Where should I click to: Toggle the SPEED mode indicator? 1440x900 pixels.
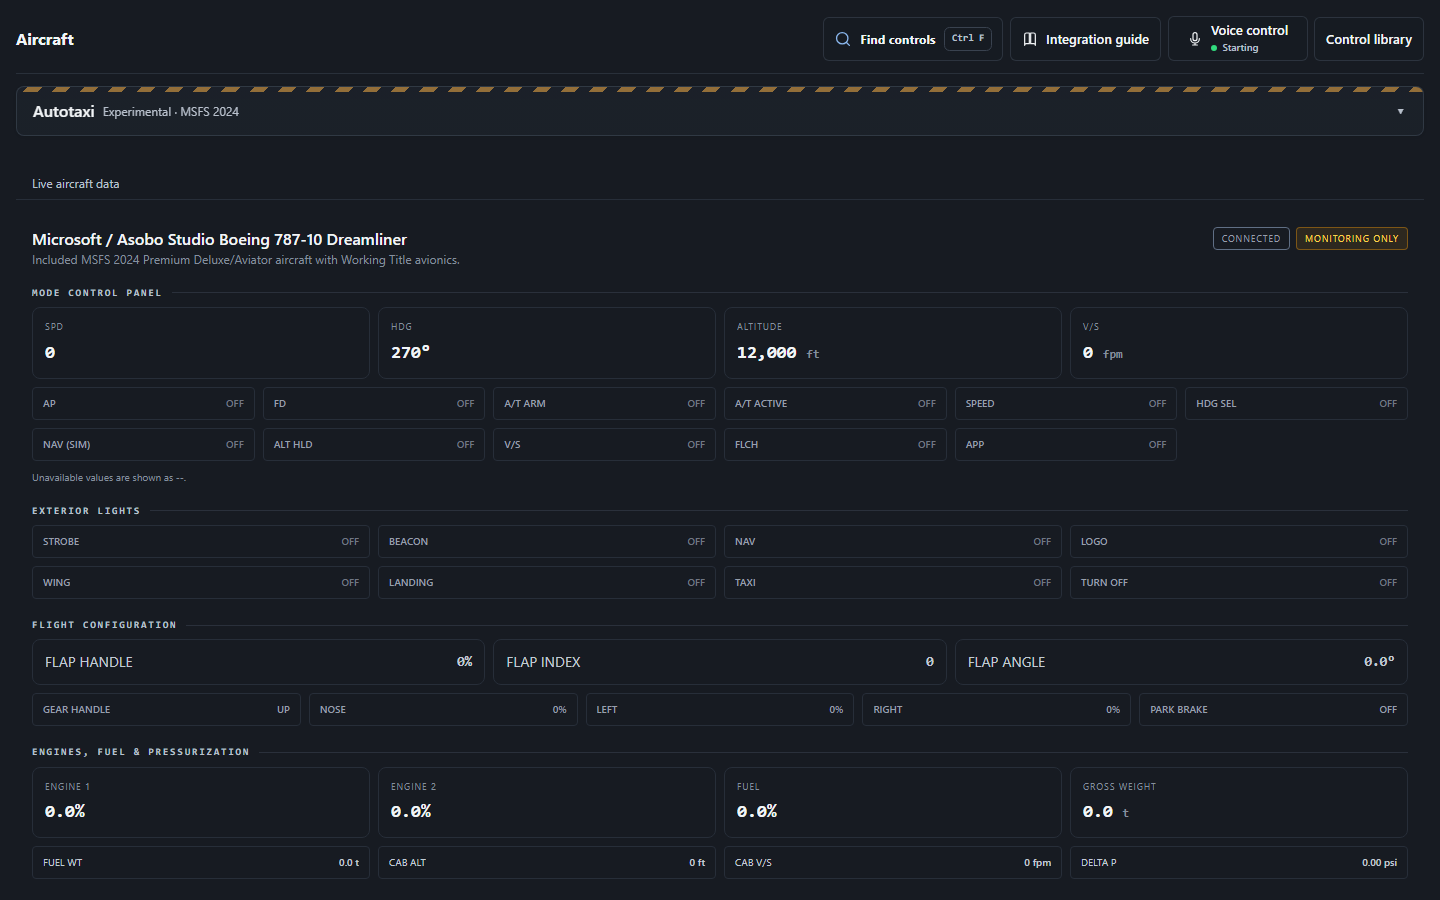(x=1065, y=404)
